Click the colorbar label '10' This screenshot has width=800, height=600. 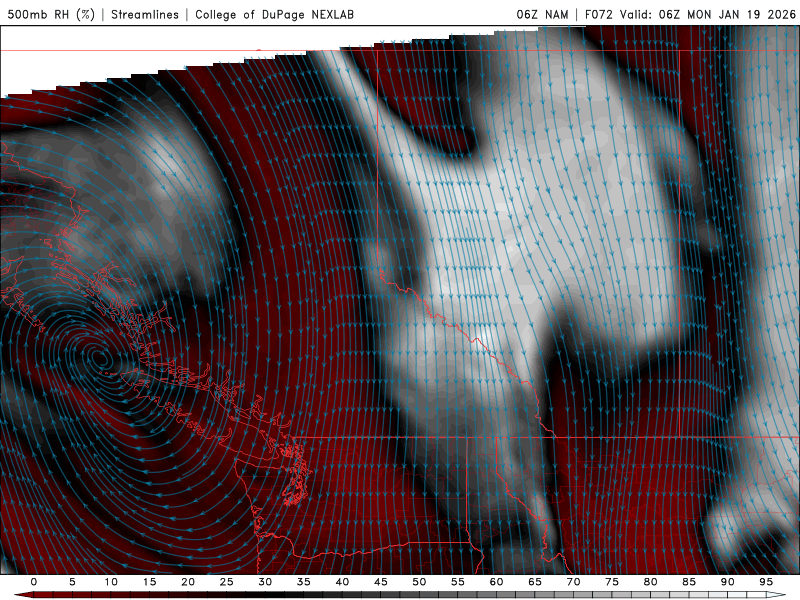click(x=111, y=582)
